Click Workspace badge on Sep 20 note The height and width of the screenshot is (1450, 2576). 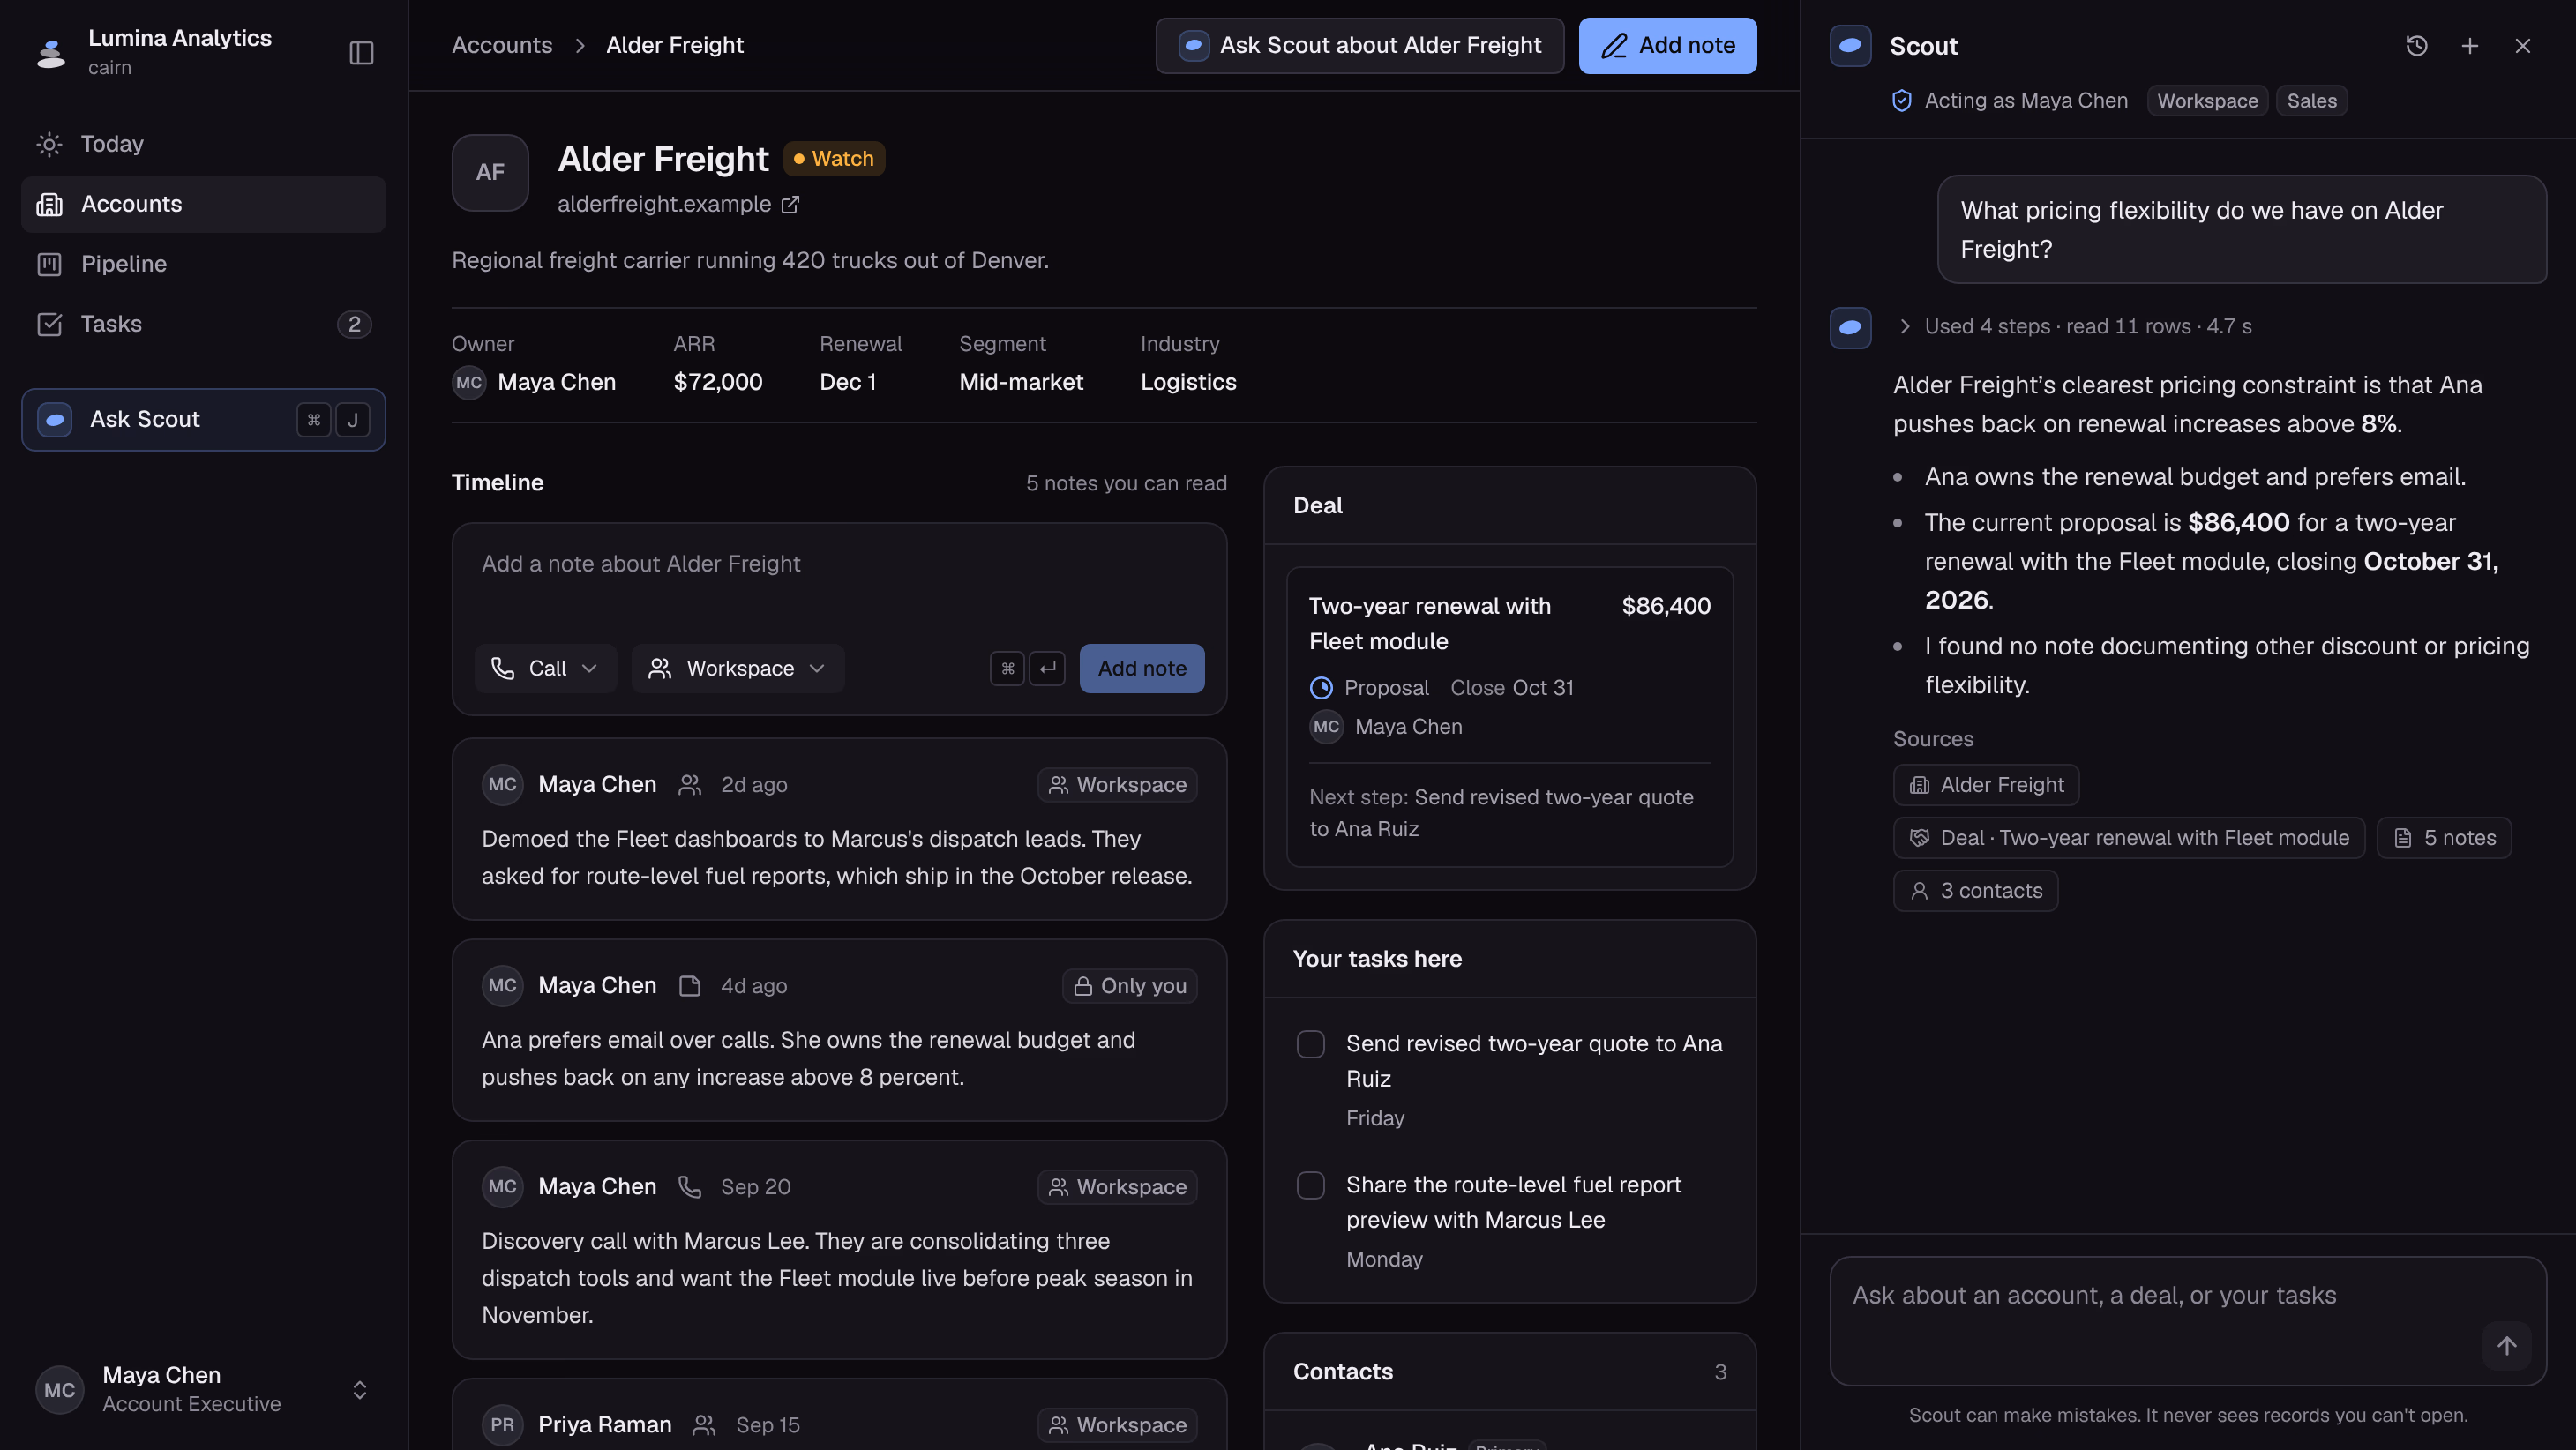1117,1187
